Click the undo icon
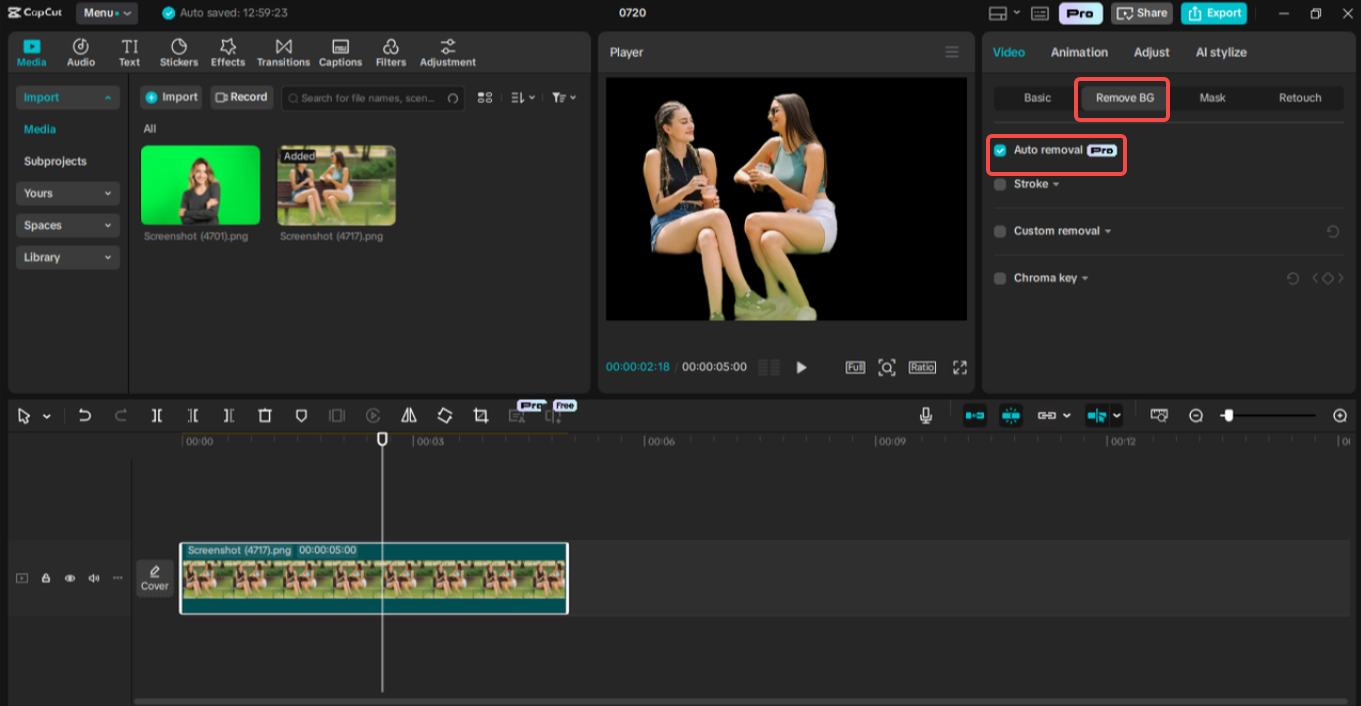 (84, 415)
